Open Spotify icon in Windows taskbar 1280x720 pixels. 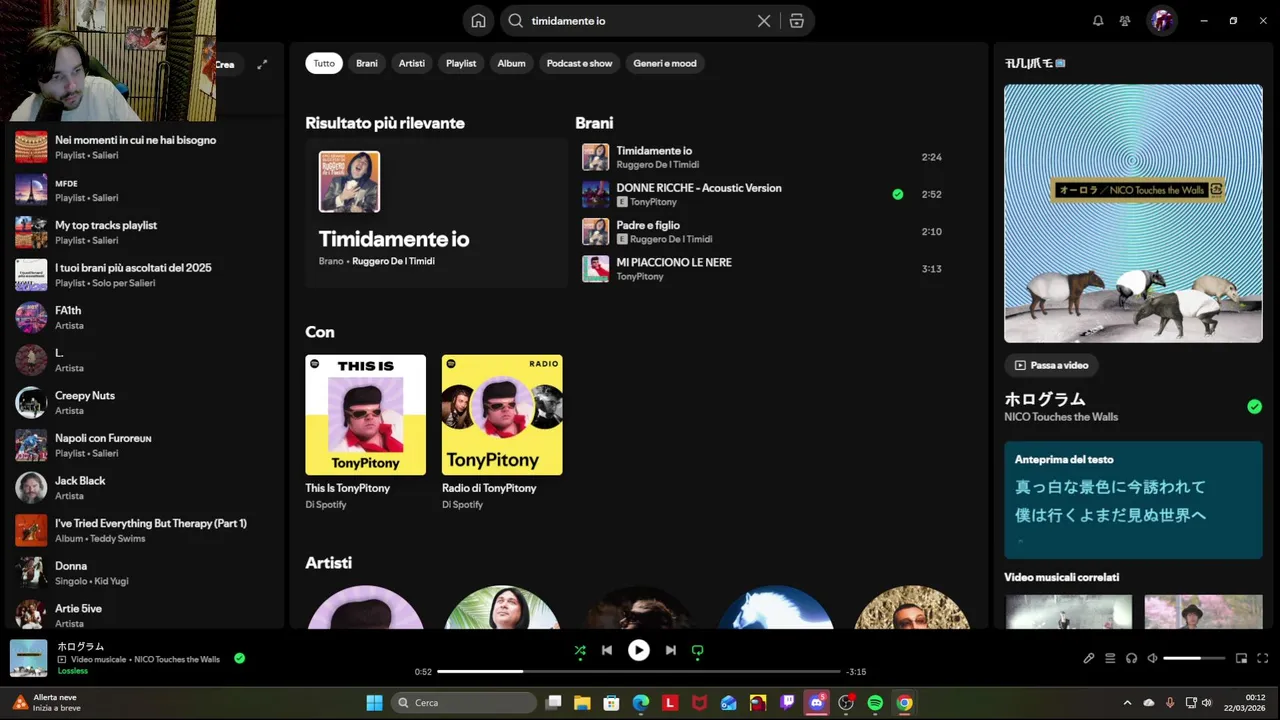[x=875, y=703]
